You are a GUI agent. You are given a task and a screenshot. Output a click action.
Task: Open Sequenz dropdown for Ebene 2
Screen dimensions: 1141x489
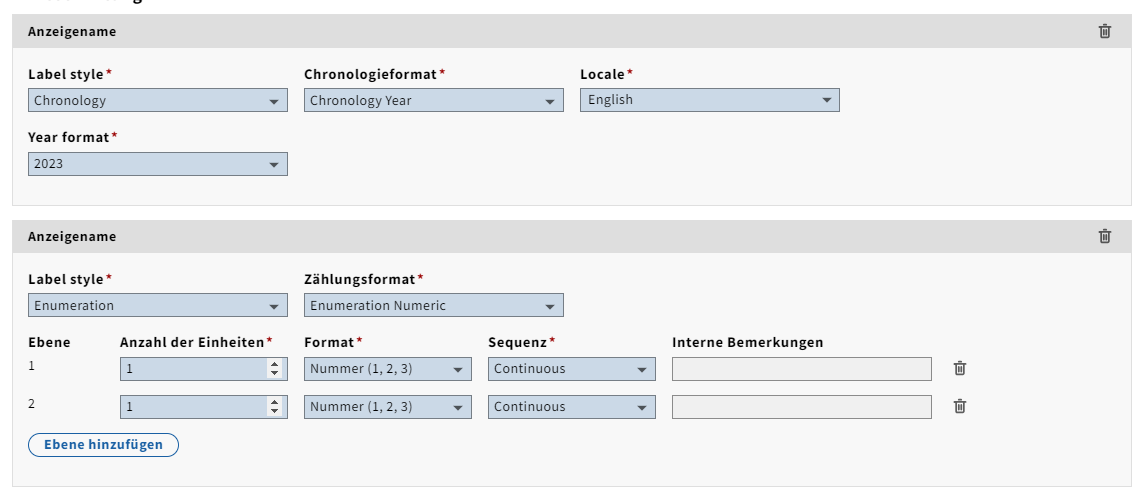tap(572, 407)
